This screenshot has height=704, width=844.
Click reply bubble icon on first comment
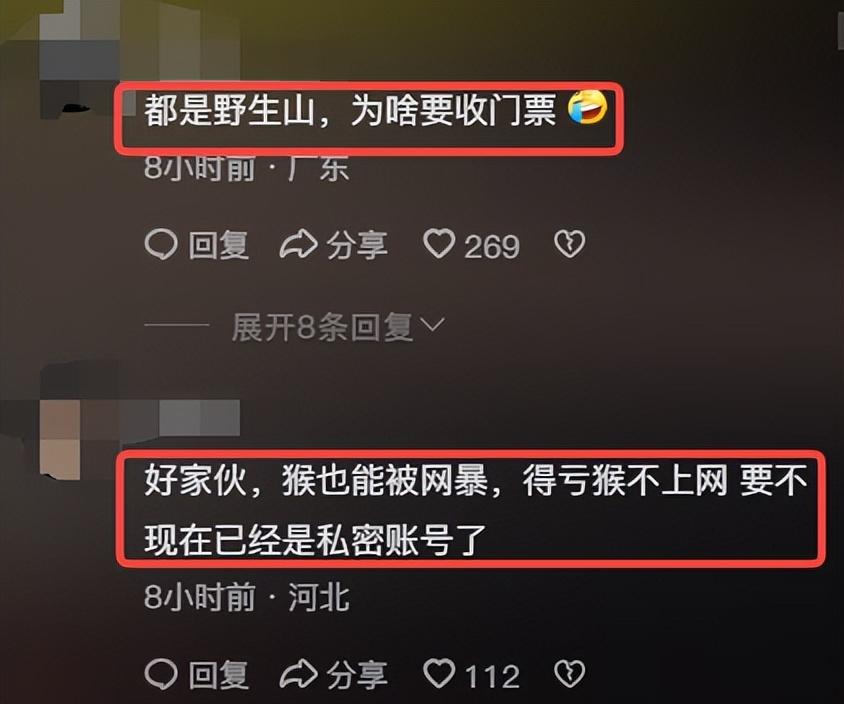[x=161, y=245]
